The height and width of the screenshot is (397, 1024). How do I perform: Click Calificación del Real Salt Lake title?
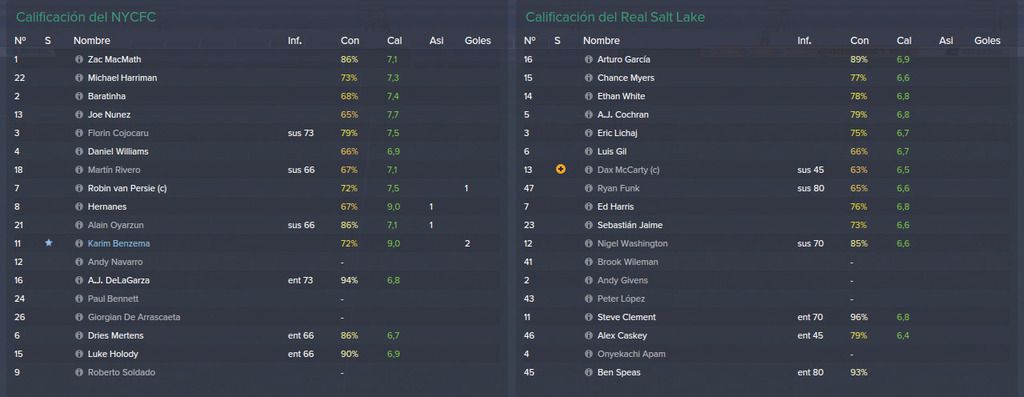point(615,17)
